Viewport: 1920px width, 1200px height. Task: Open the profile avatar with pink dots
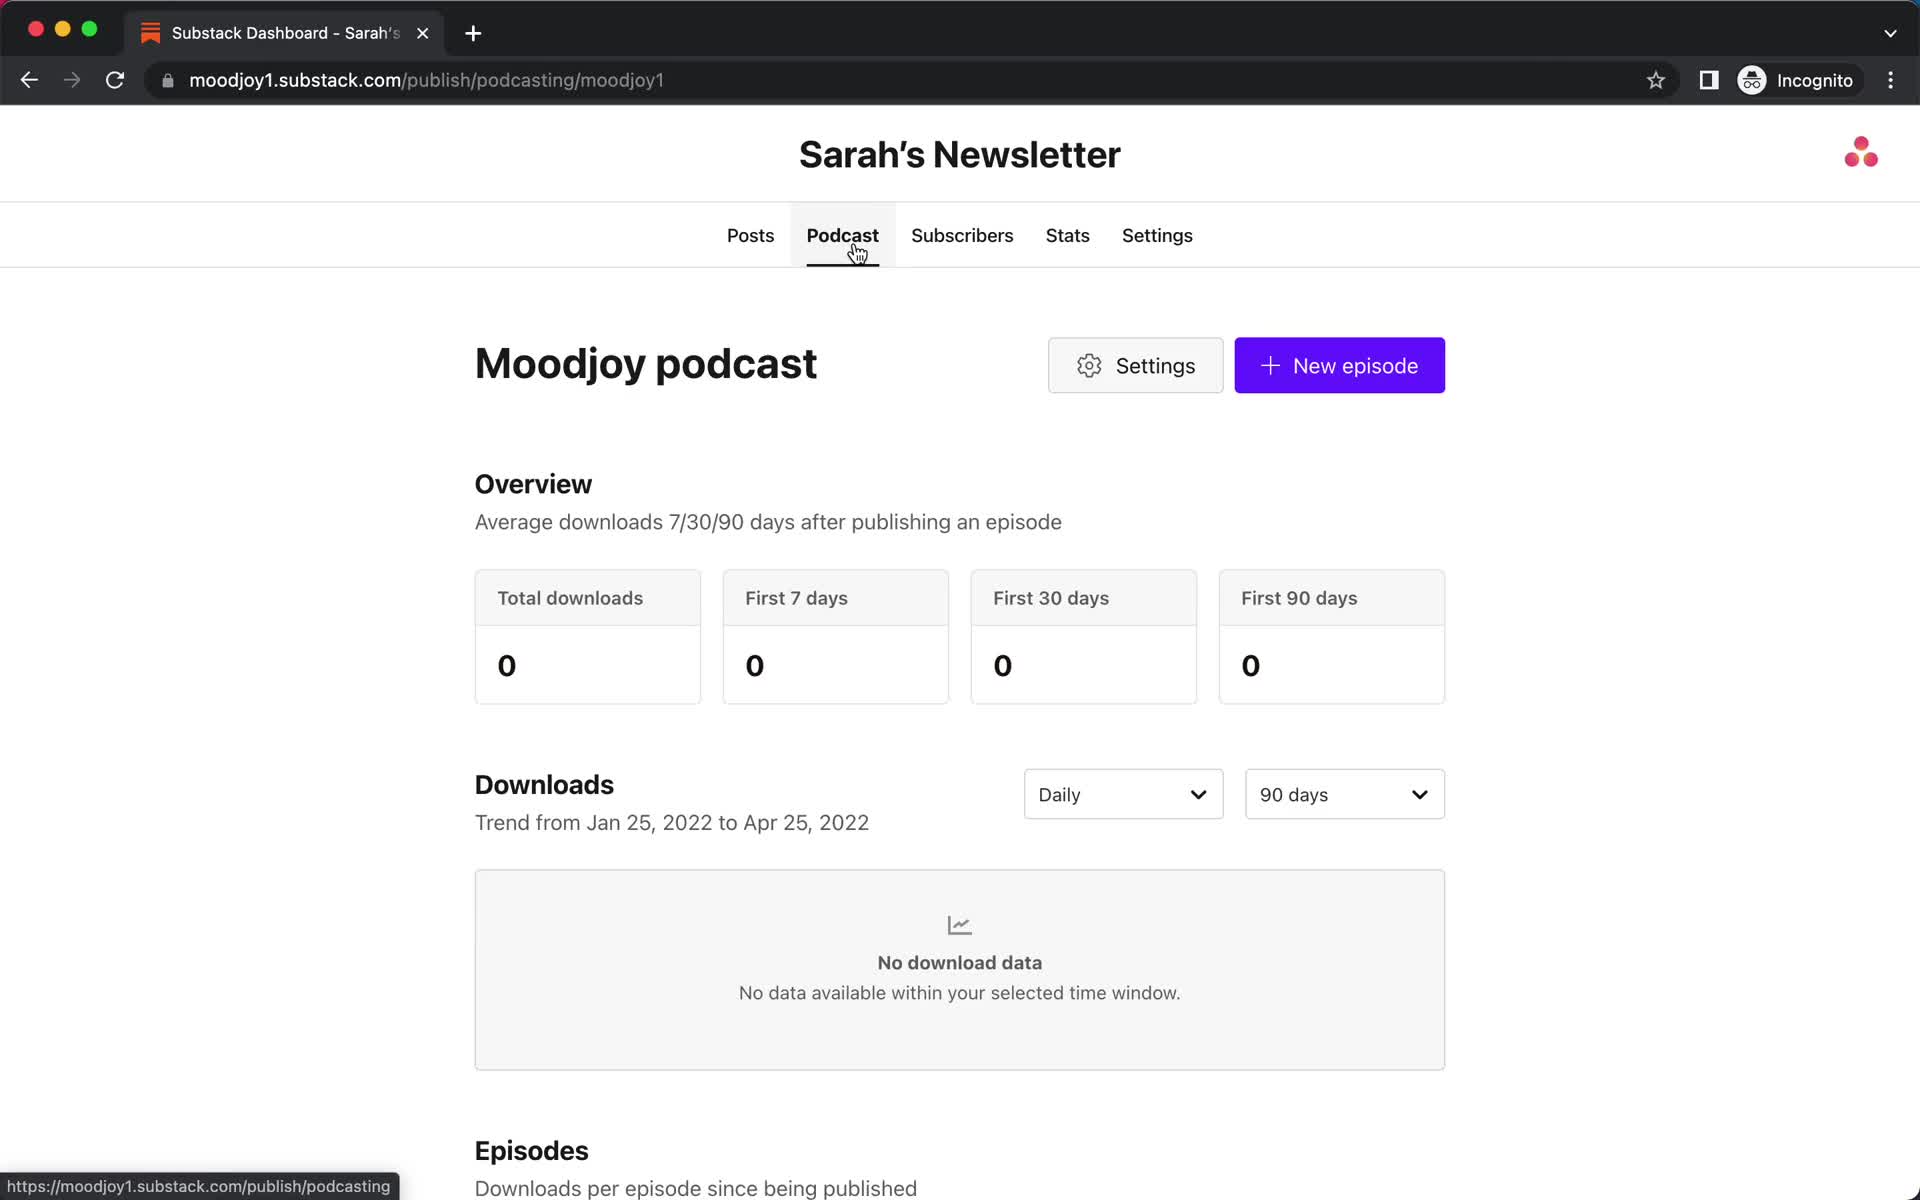pos(1861,153)
